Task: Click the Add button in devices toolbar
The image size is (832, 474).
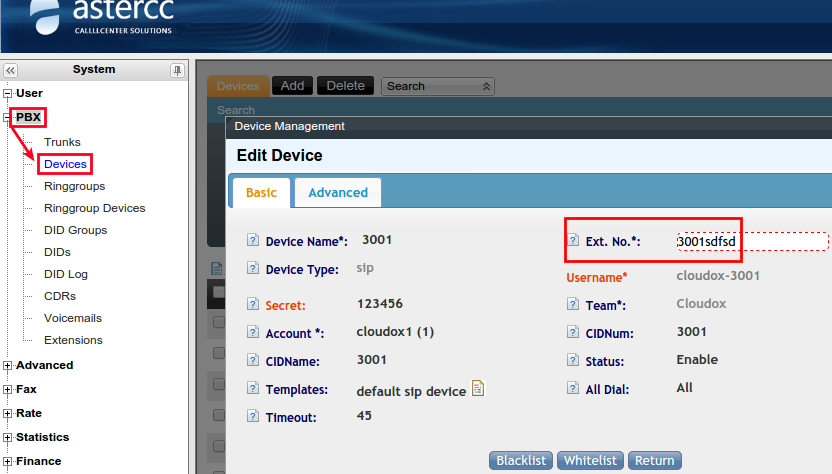Action: pos(292,86)
